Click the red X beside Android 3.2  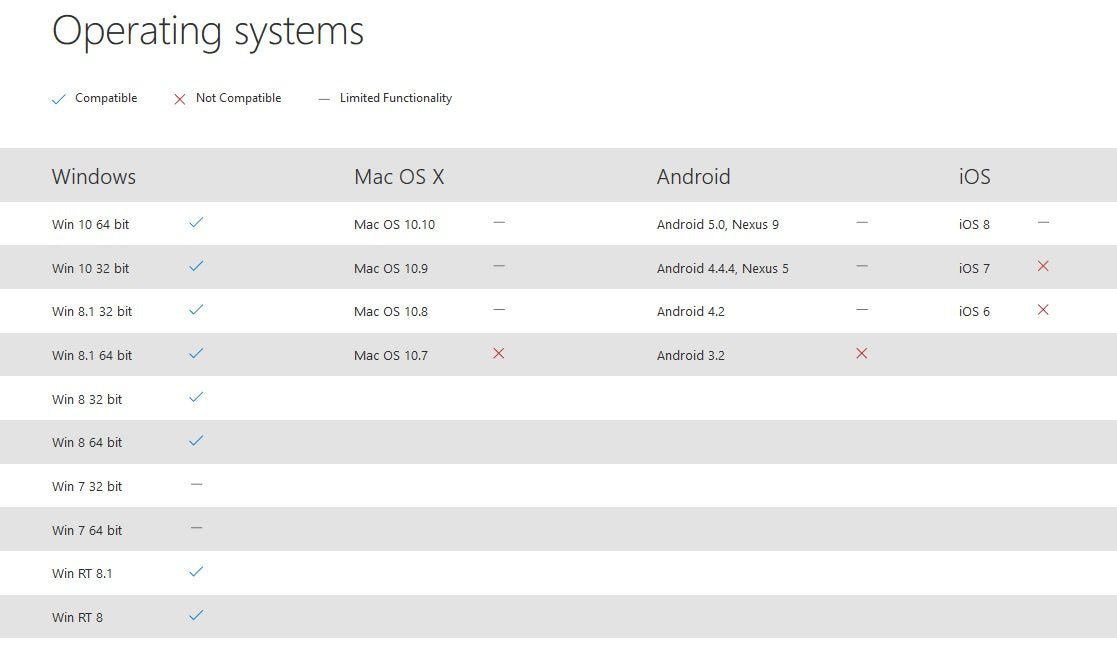(861, 354)
